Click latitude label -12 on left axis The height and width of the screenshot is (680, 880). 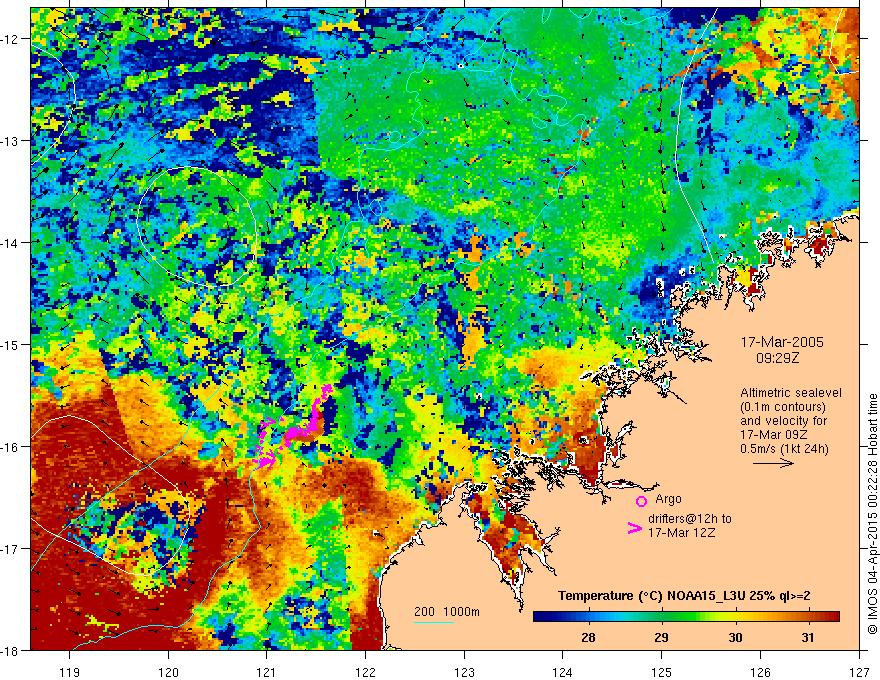pos(10,39)
